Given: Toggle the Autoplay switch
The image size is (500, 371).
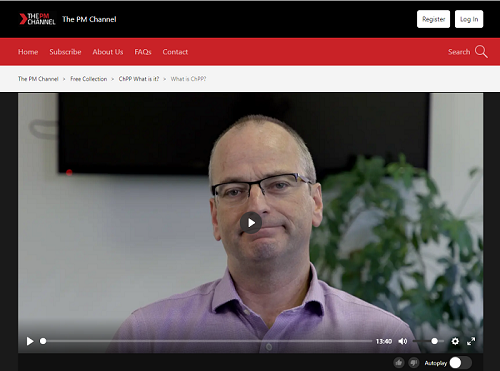Looking at the screenshot, I should point(460,363).
